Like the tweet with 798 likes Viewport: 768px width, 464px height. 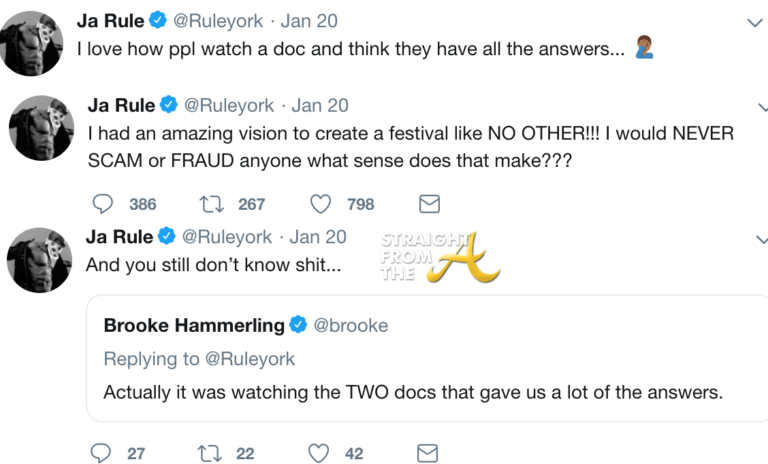click(320, 204)
